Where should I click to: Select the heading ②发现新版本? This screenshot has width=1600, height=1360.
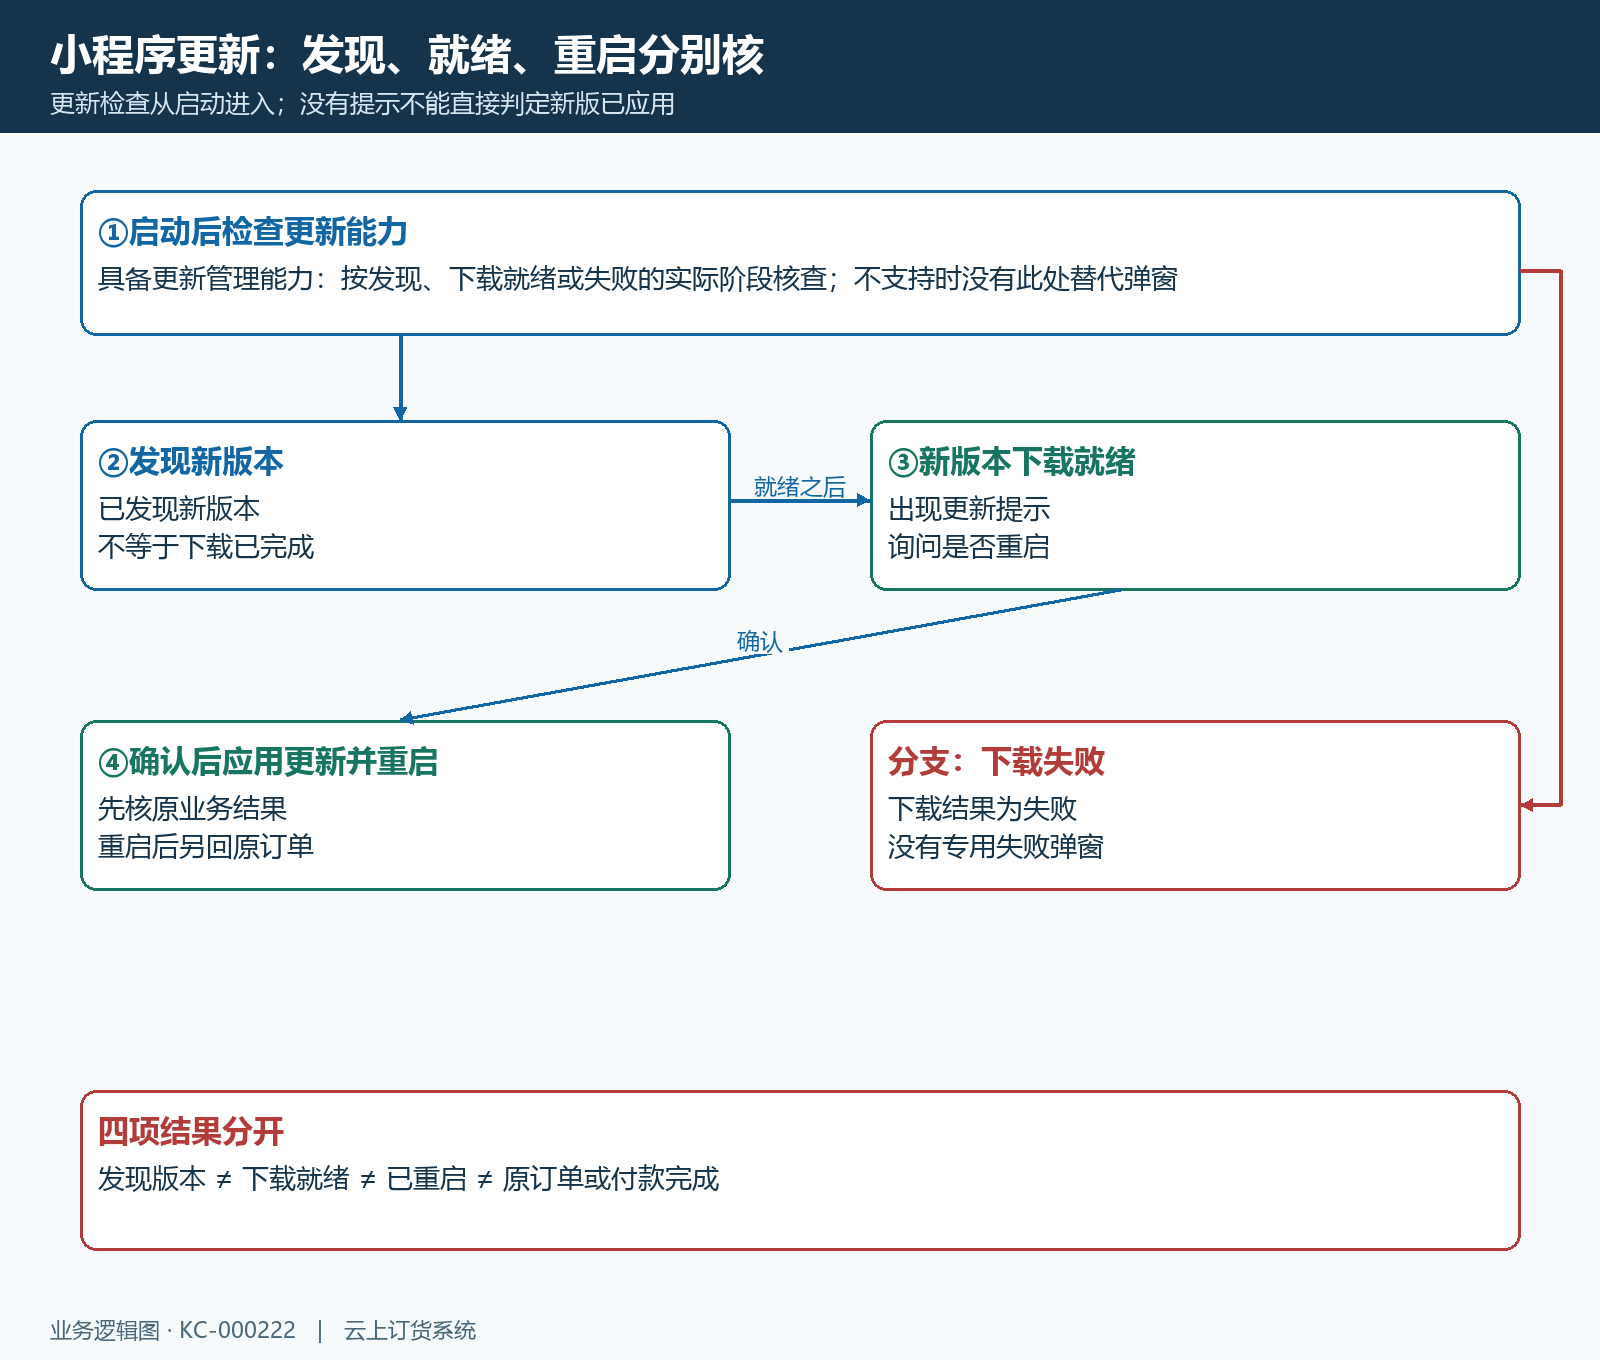point(191,462)
